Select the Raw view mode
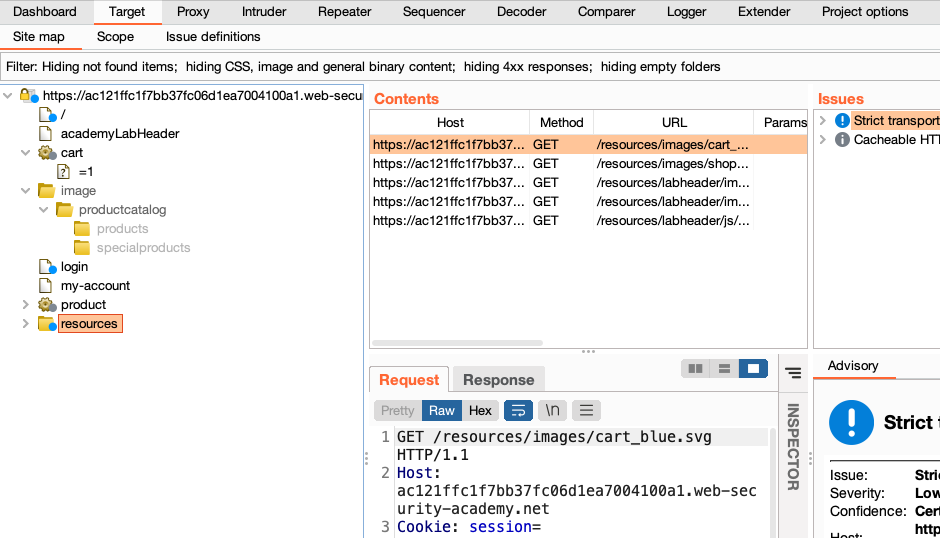The image size is (940, 538). click(x=442, y=410)
